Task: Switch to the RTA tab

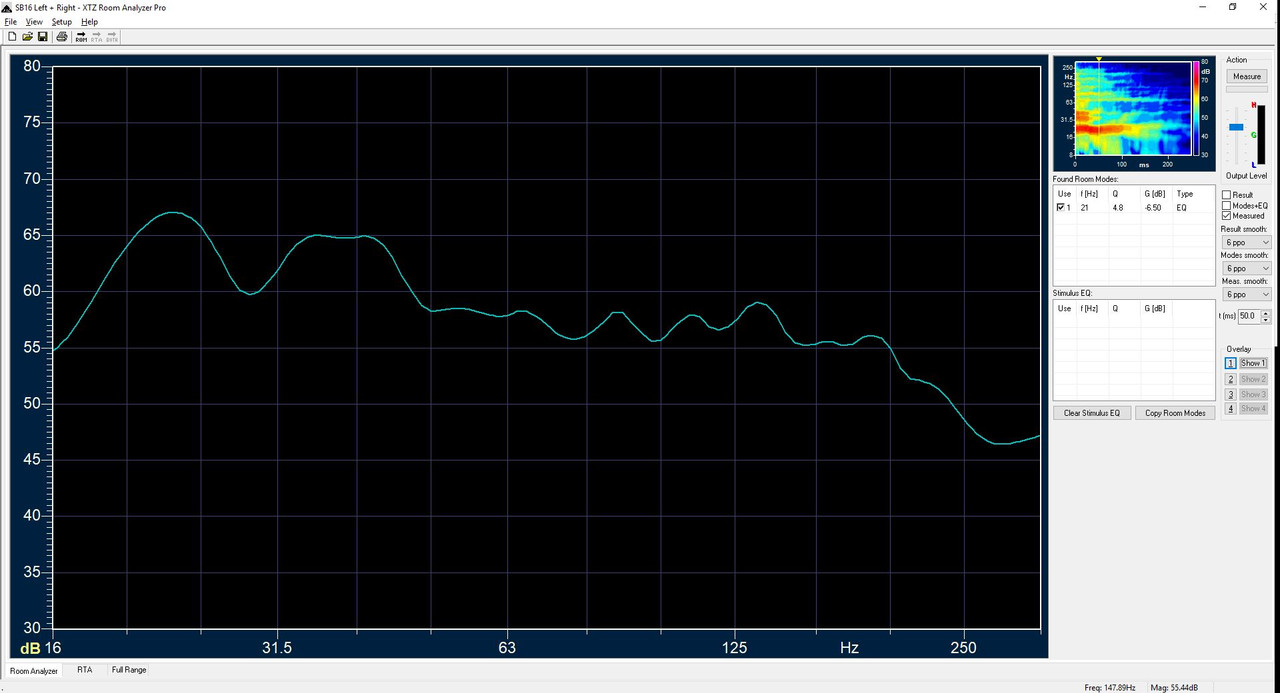Action: point(85,670)
